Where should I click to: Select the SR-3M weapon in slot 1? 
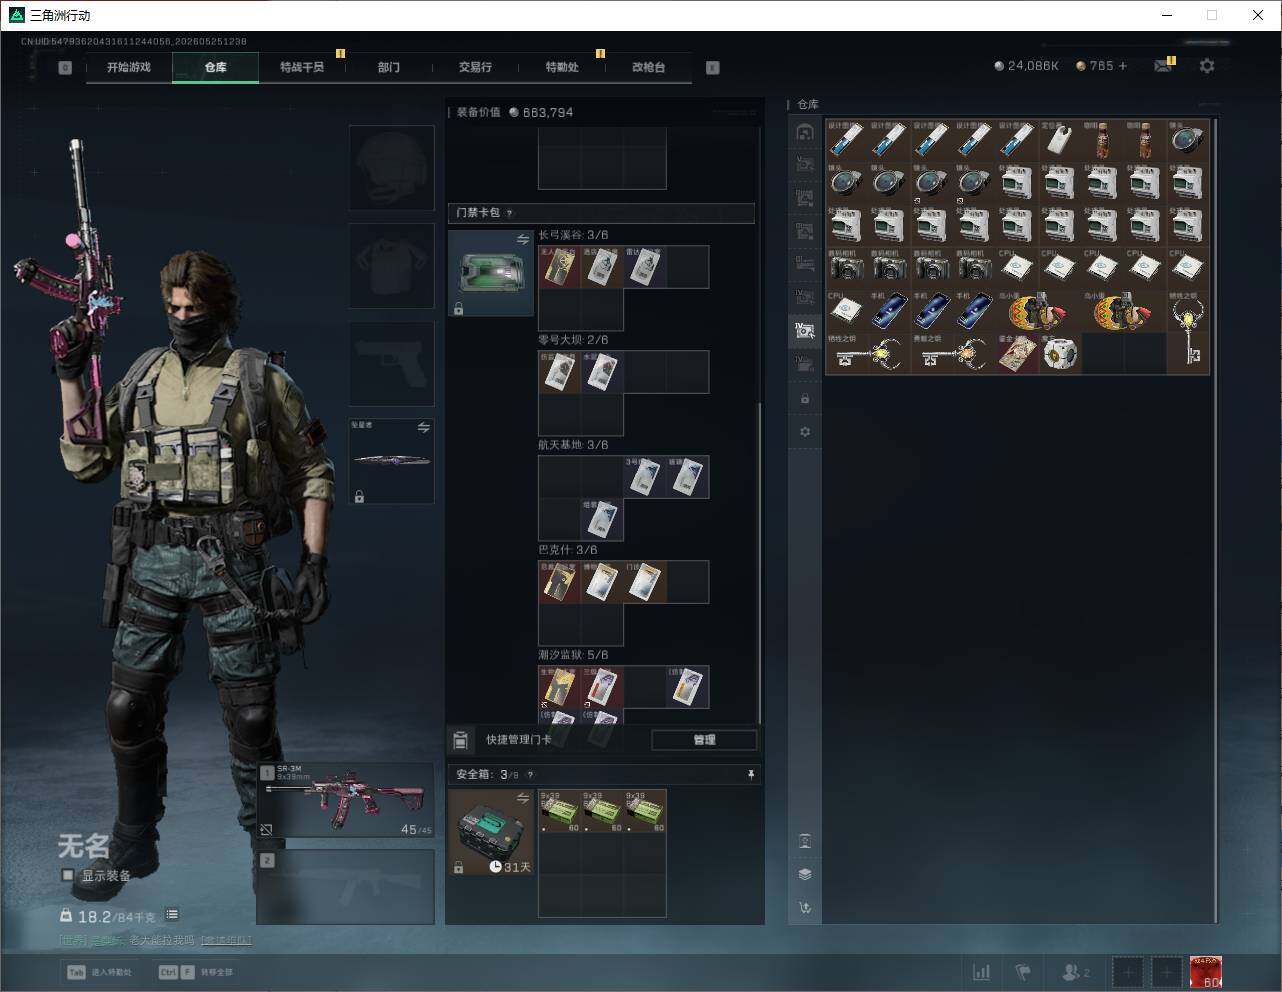pos(346,800)
